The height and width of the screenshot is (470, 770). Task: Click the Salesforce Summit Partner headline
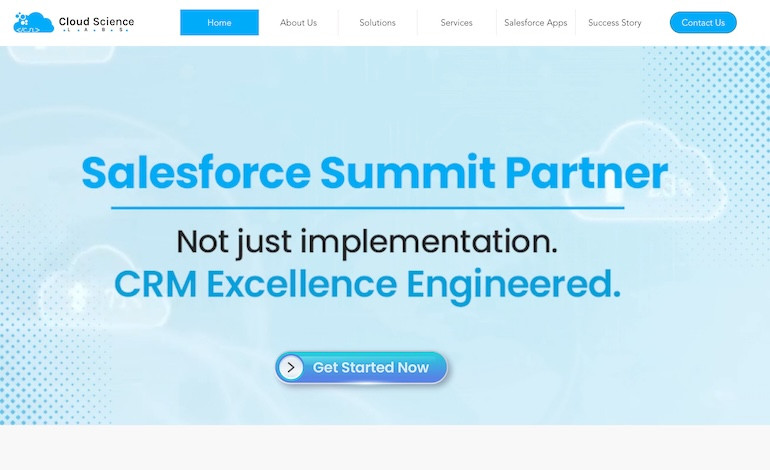point(374,173)
